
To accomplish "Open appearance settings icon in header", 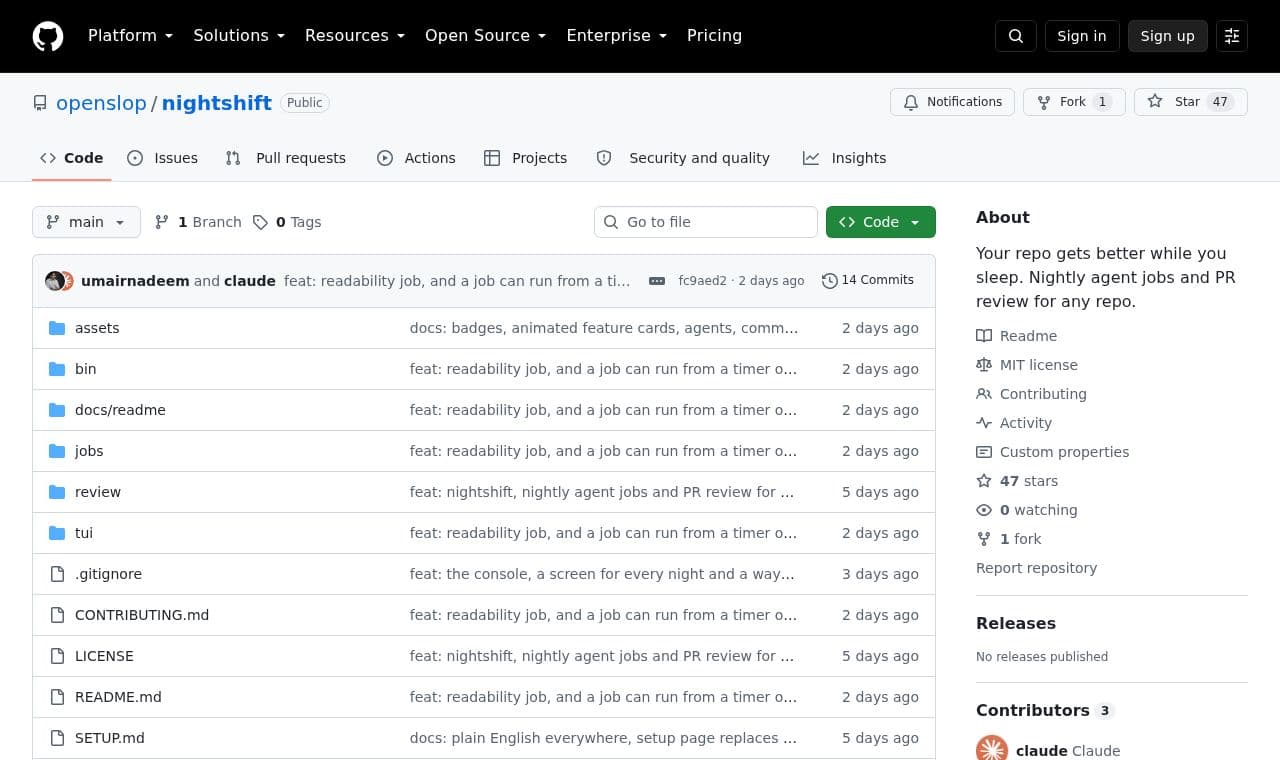I will coord(1232,36).
